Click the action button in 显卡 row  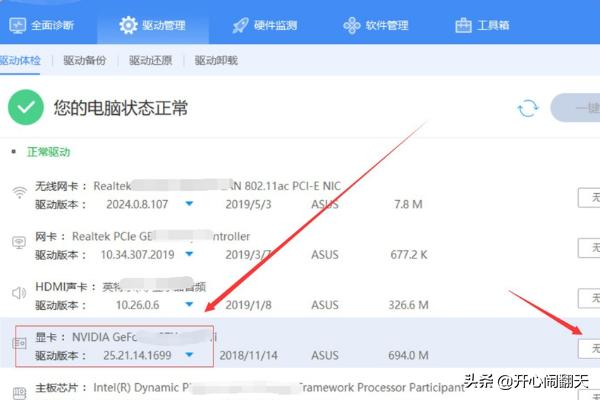589,349
